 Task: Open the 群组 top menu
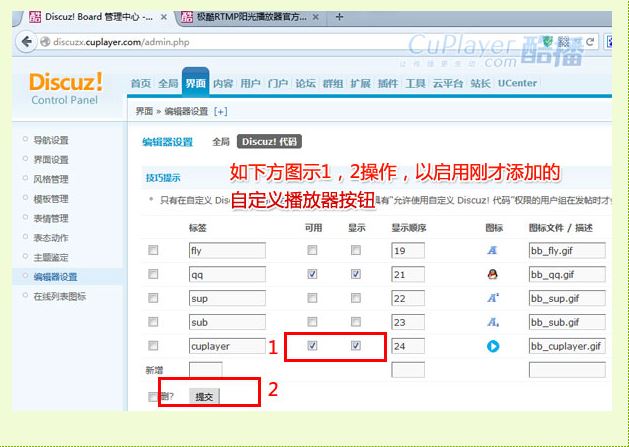(x=333, y=83)
